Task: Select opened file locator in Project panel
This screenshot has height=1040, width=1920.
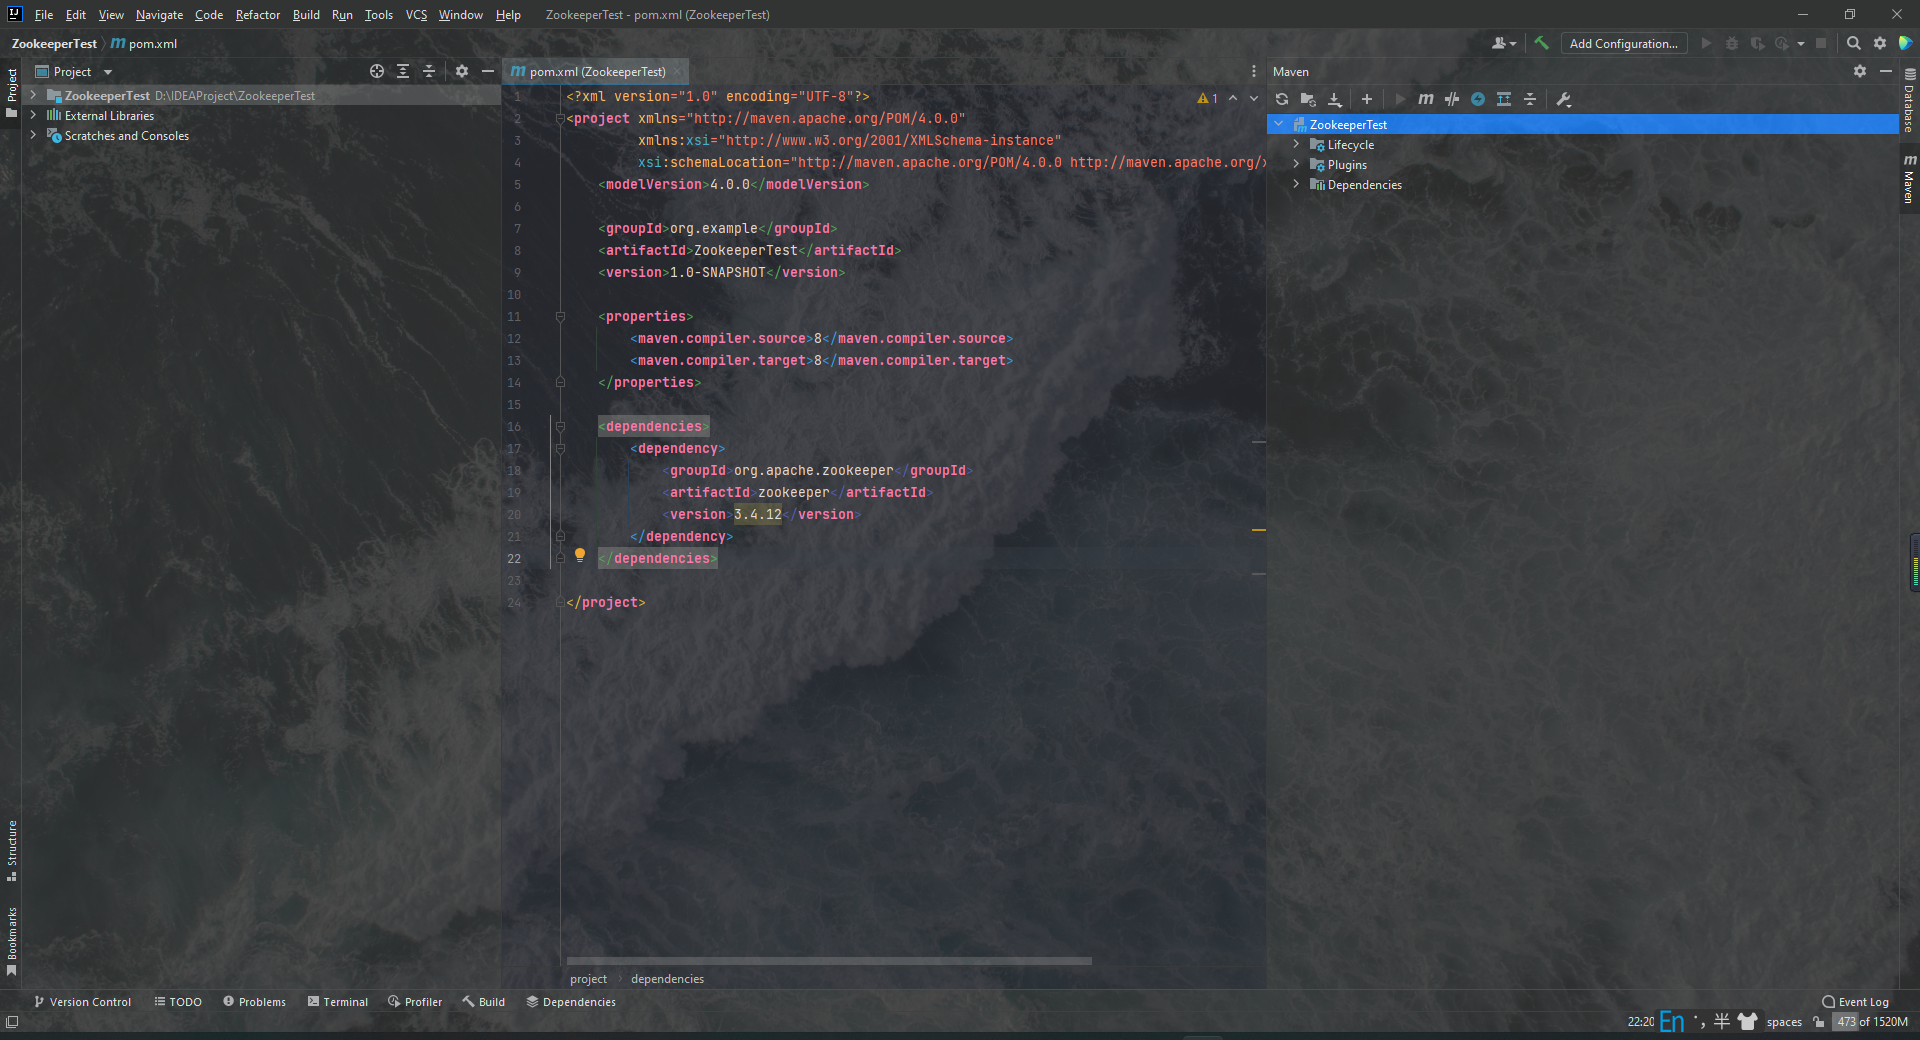Action: 377,71
